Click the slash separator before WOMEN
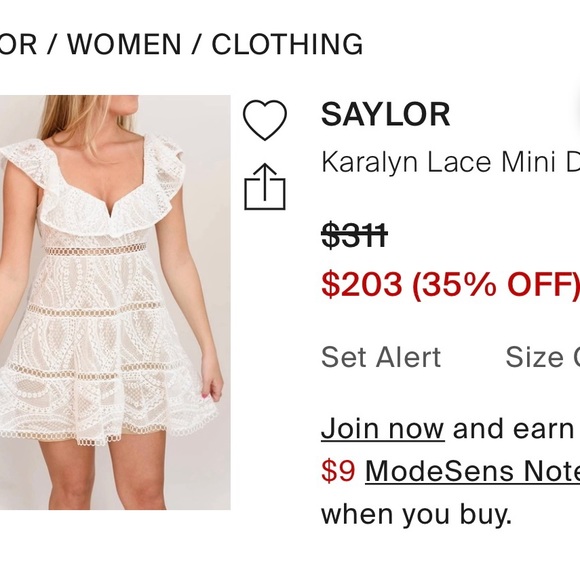Viewport: 580px width, 580px height. (52, 44)
